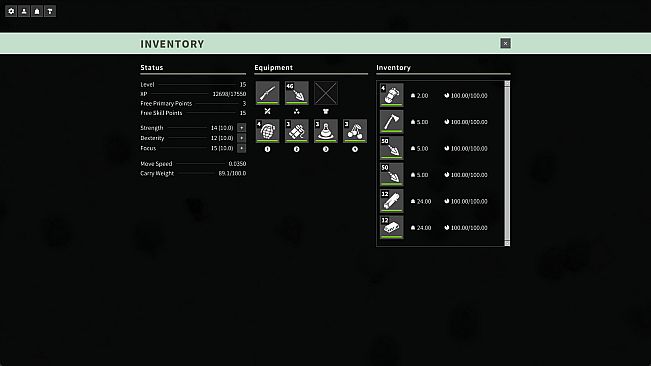Image resolution: width=651 pixels, height=366 pixels.
Task: Select the equipped arrows ammo slot
Action: [x=297, y=93]
